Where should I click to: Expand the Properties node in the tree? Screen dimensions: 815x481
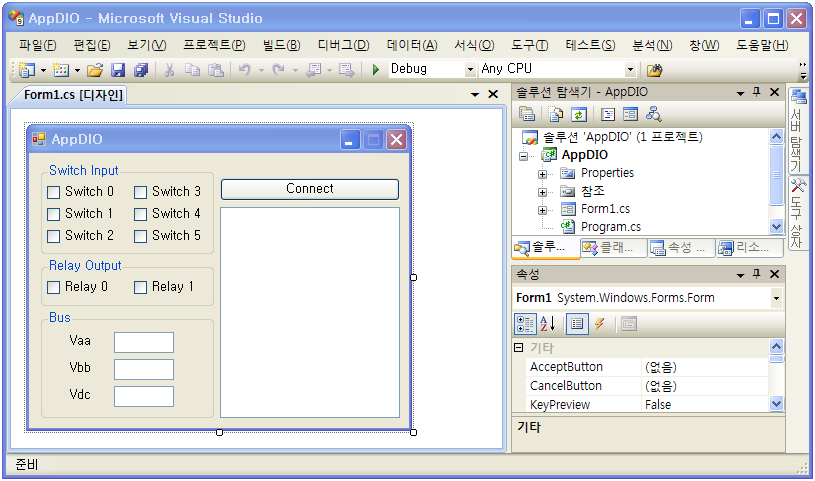[542, 174]
